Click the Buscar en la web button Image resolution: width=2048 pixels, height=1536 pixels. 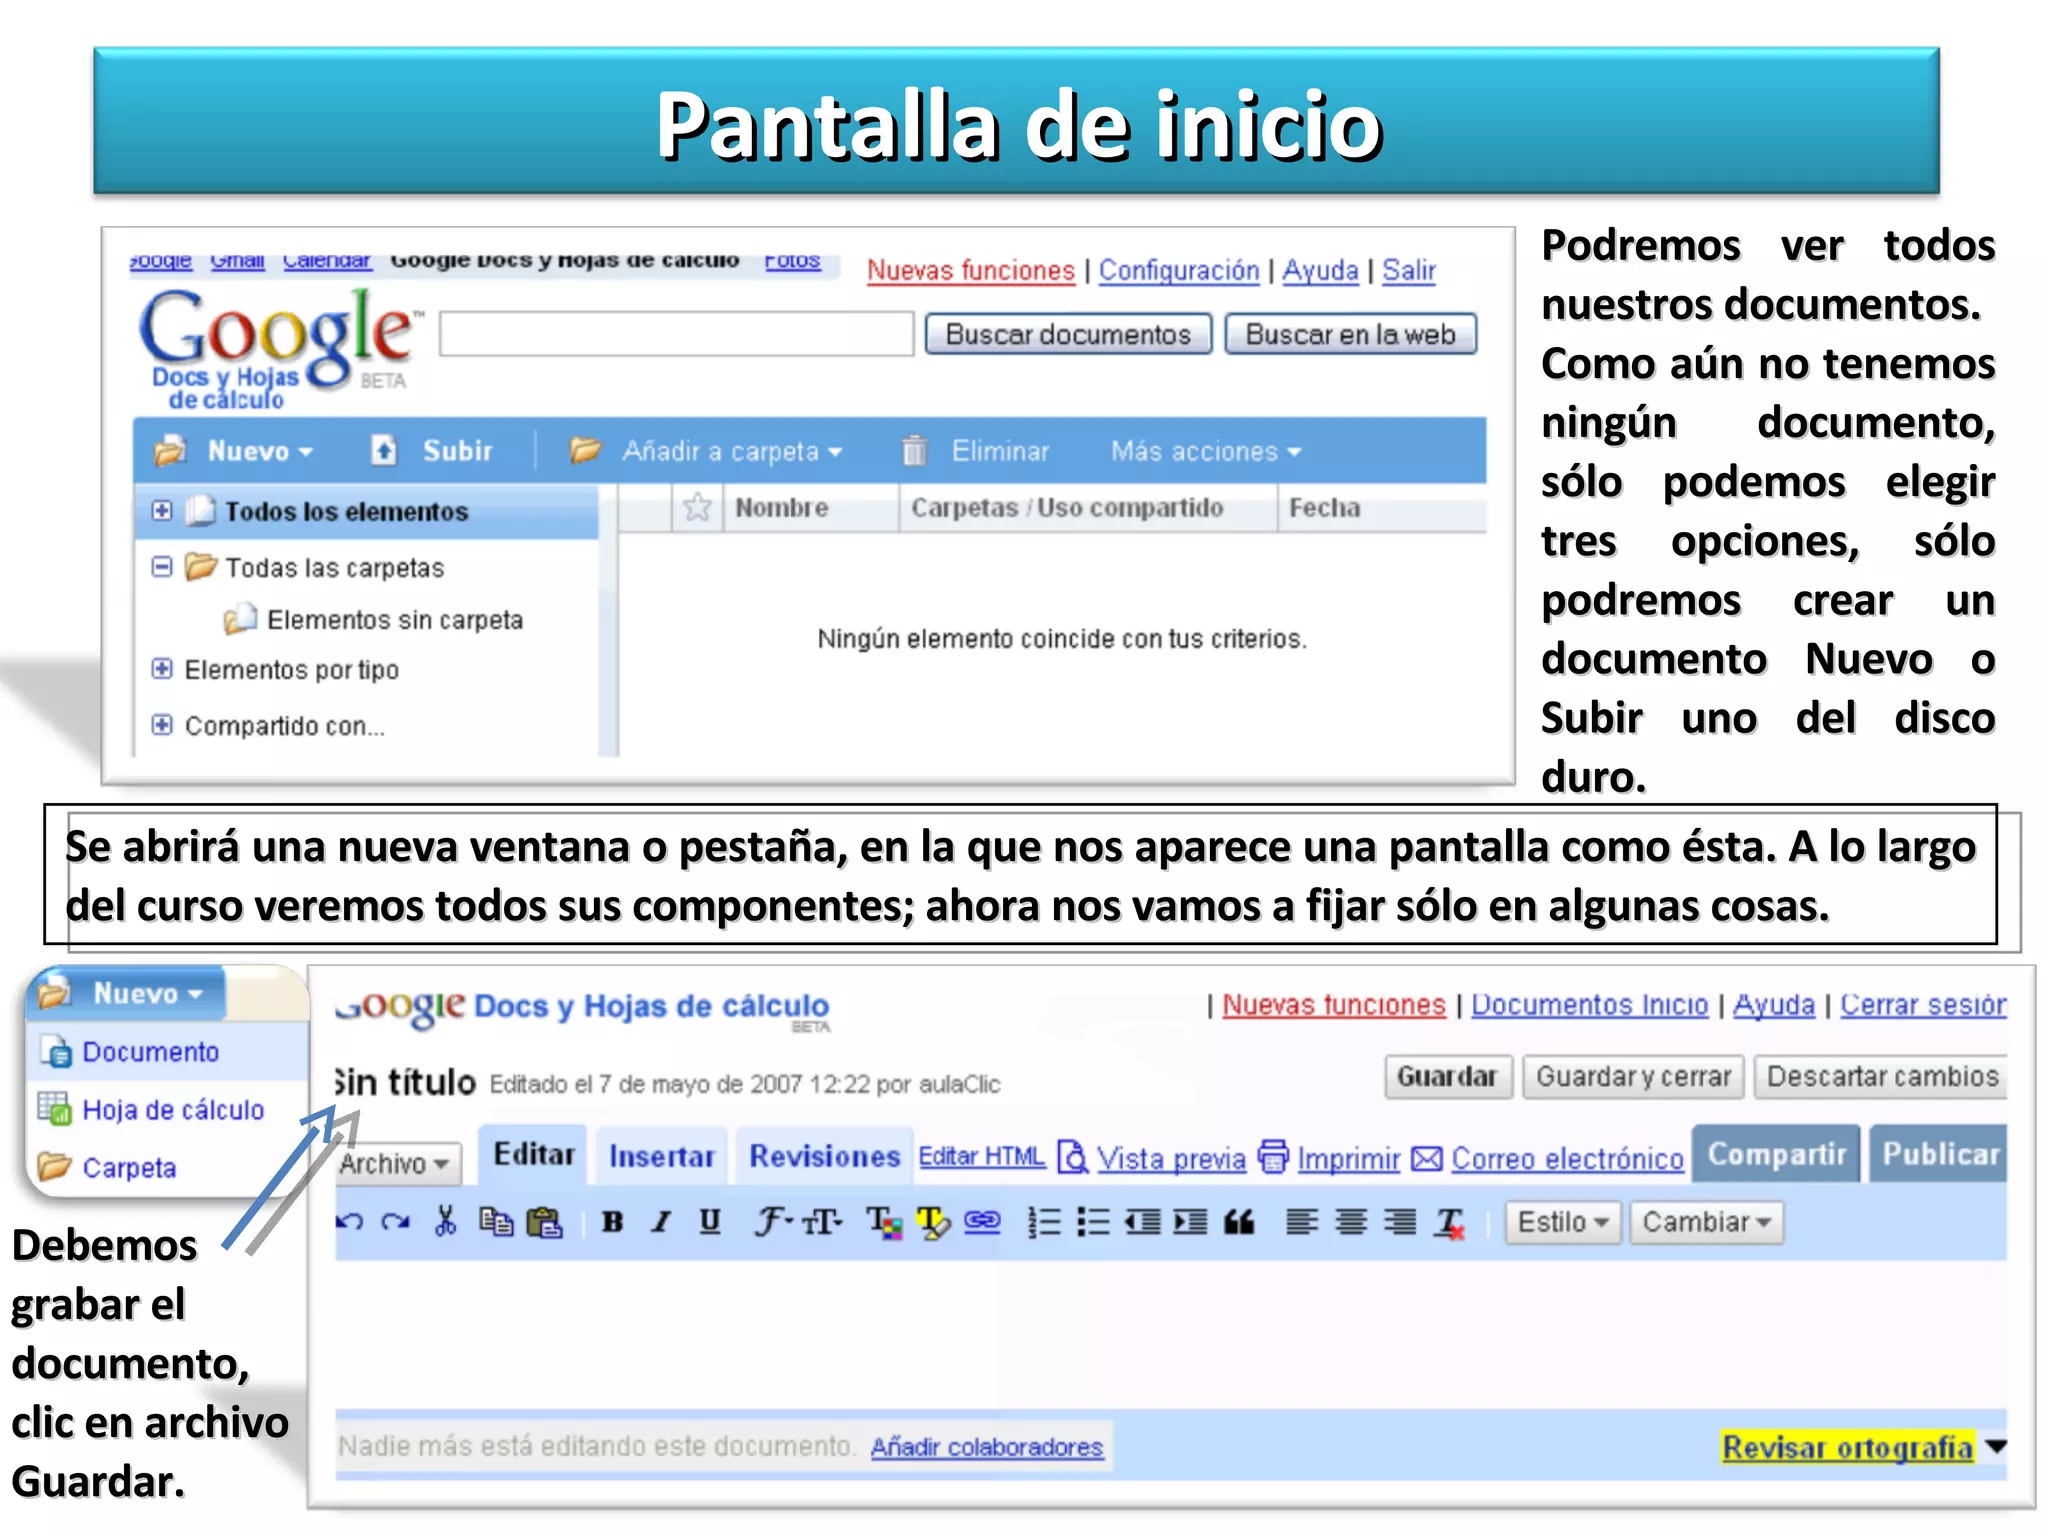[1350, 334]
